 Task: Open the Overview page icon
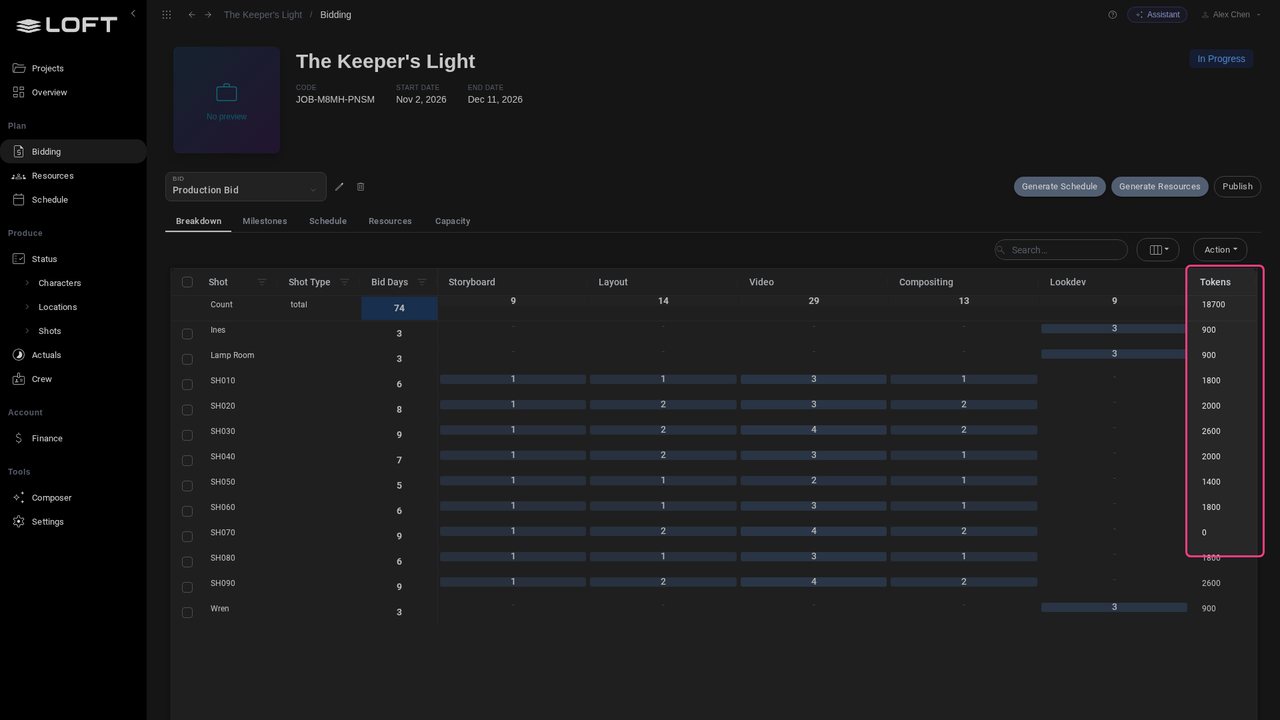point(18,92)
